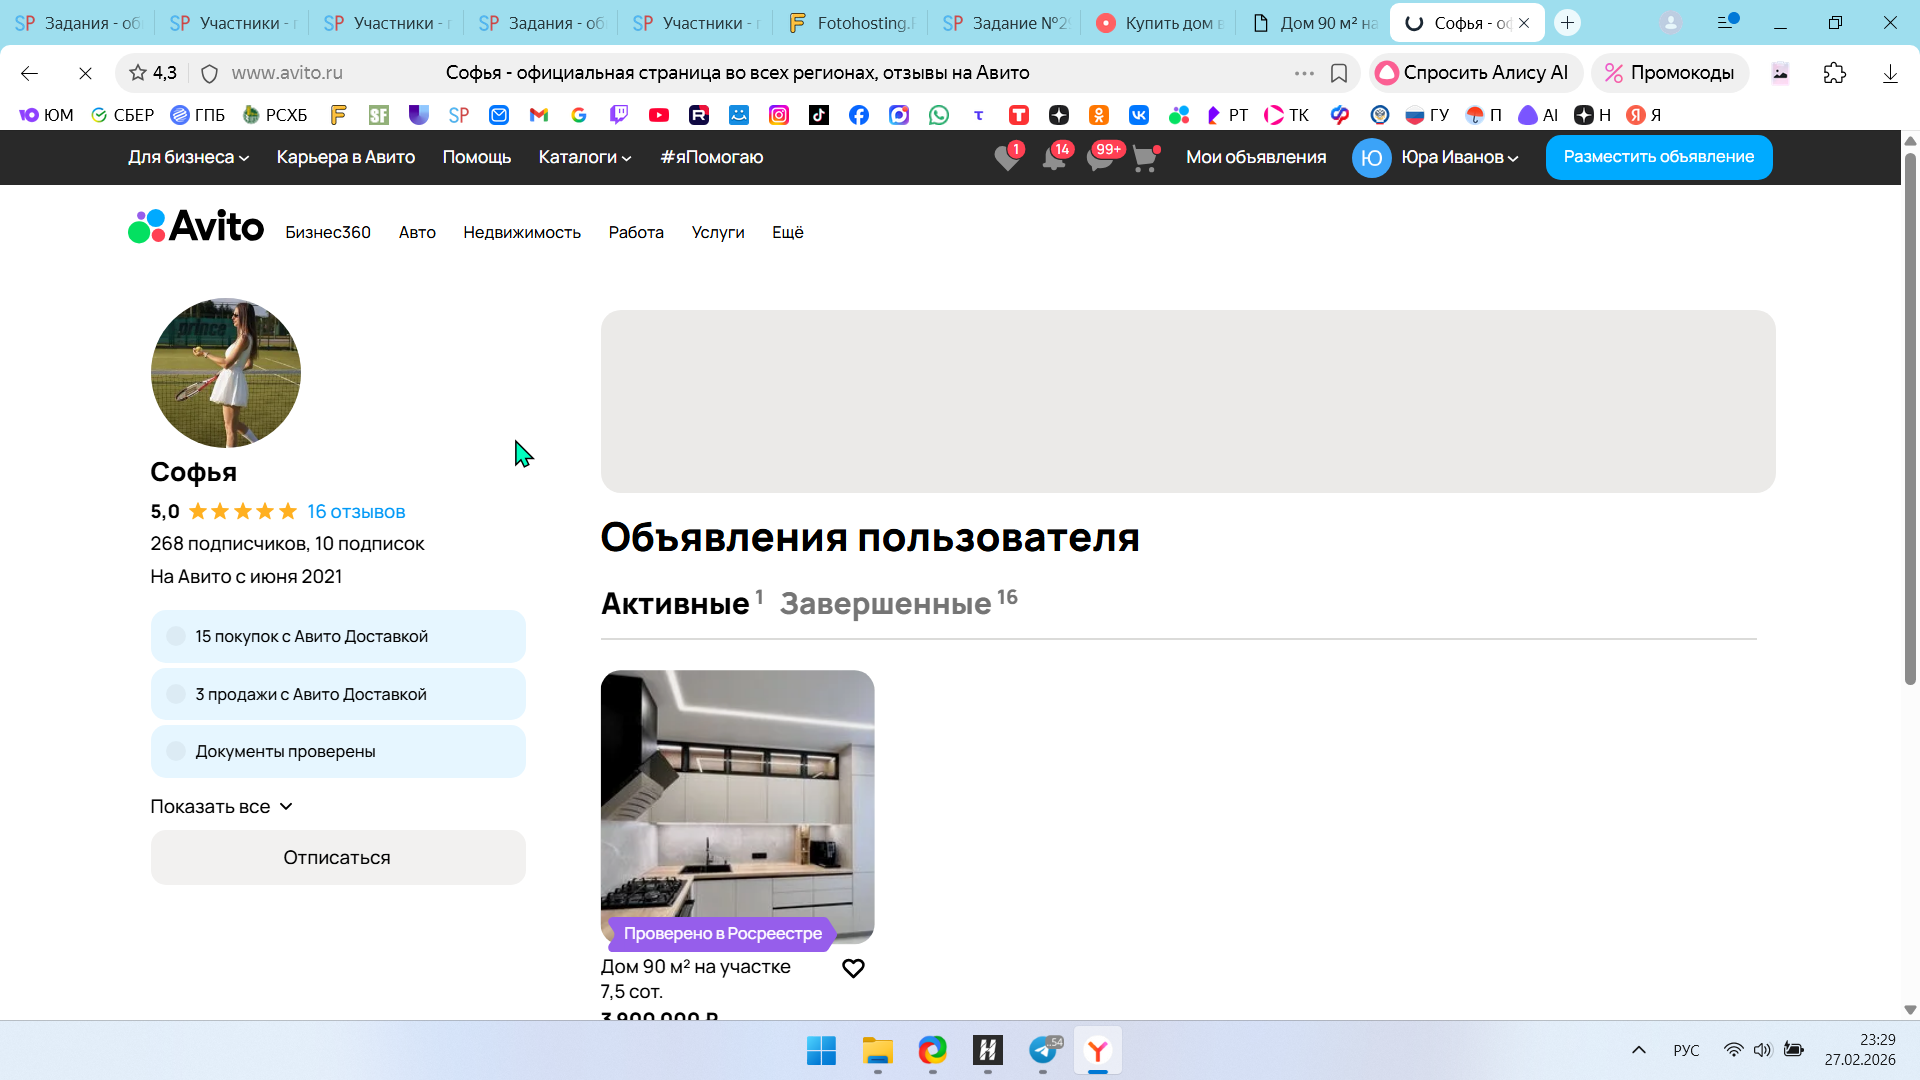Click the Avito logo
The width and height of the screenshot is (1920, 1080).
[196, 227]
